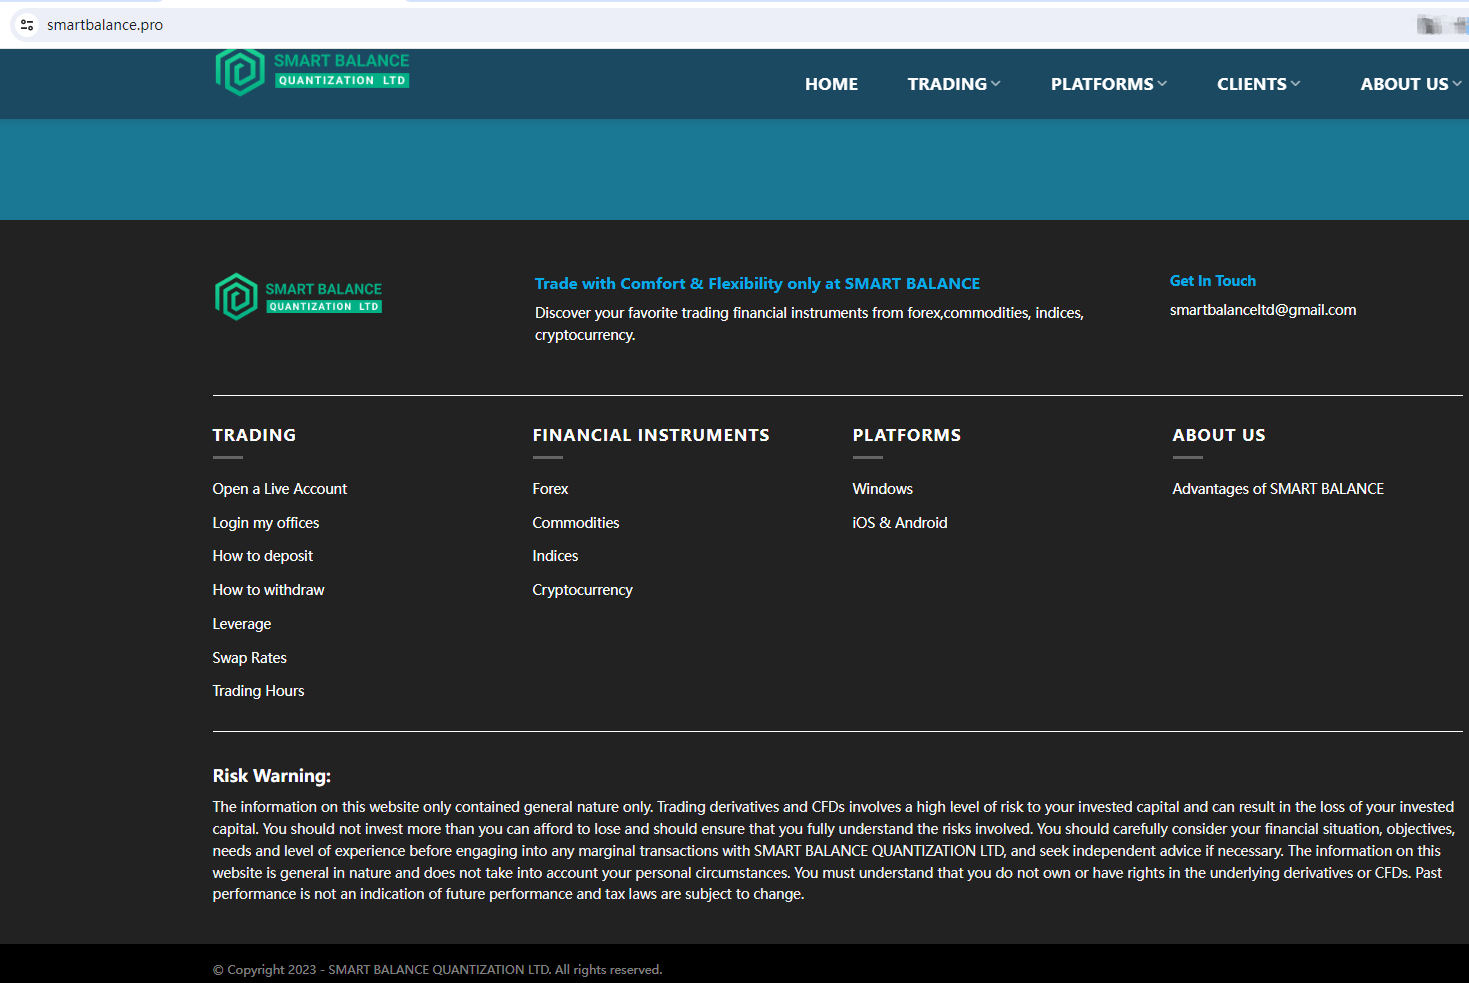1469x983 pixels.
Task: View the Swap Rates link
Action: coord(250,658)
